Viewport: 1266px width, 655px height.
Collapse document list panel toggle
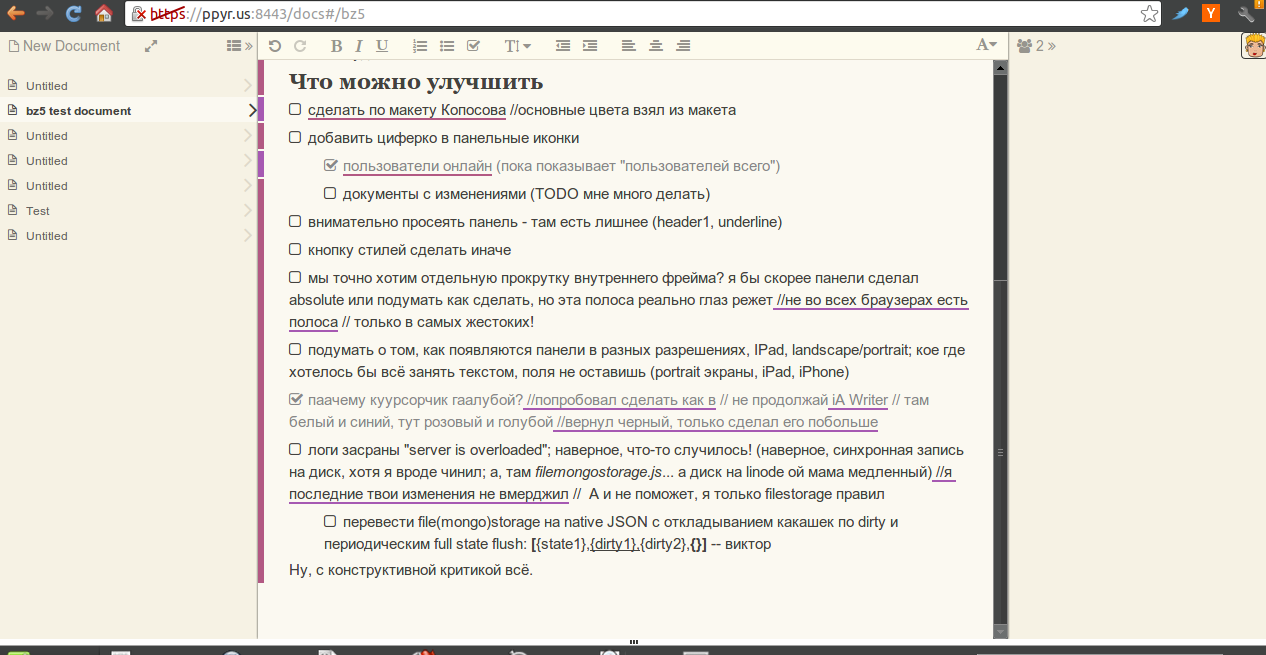pos(239,46)
